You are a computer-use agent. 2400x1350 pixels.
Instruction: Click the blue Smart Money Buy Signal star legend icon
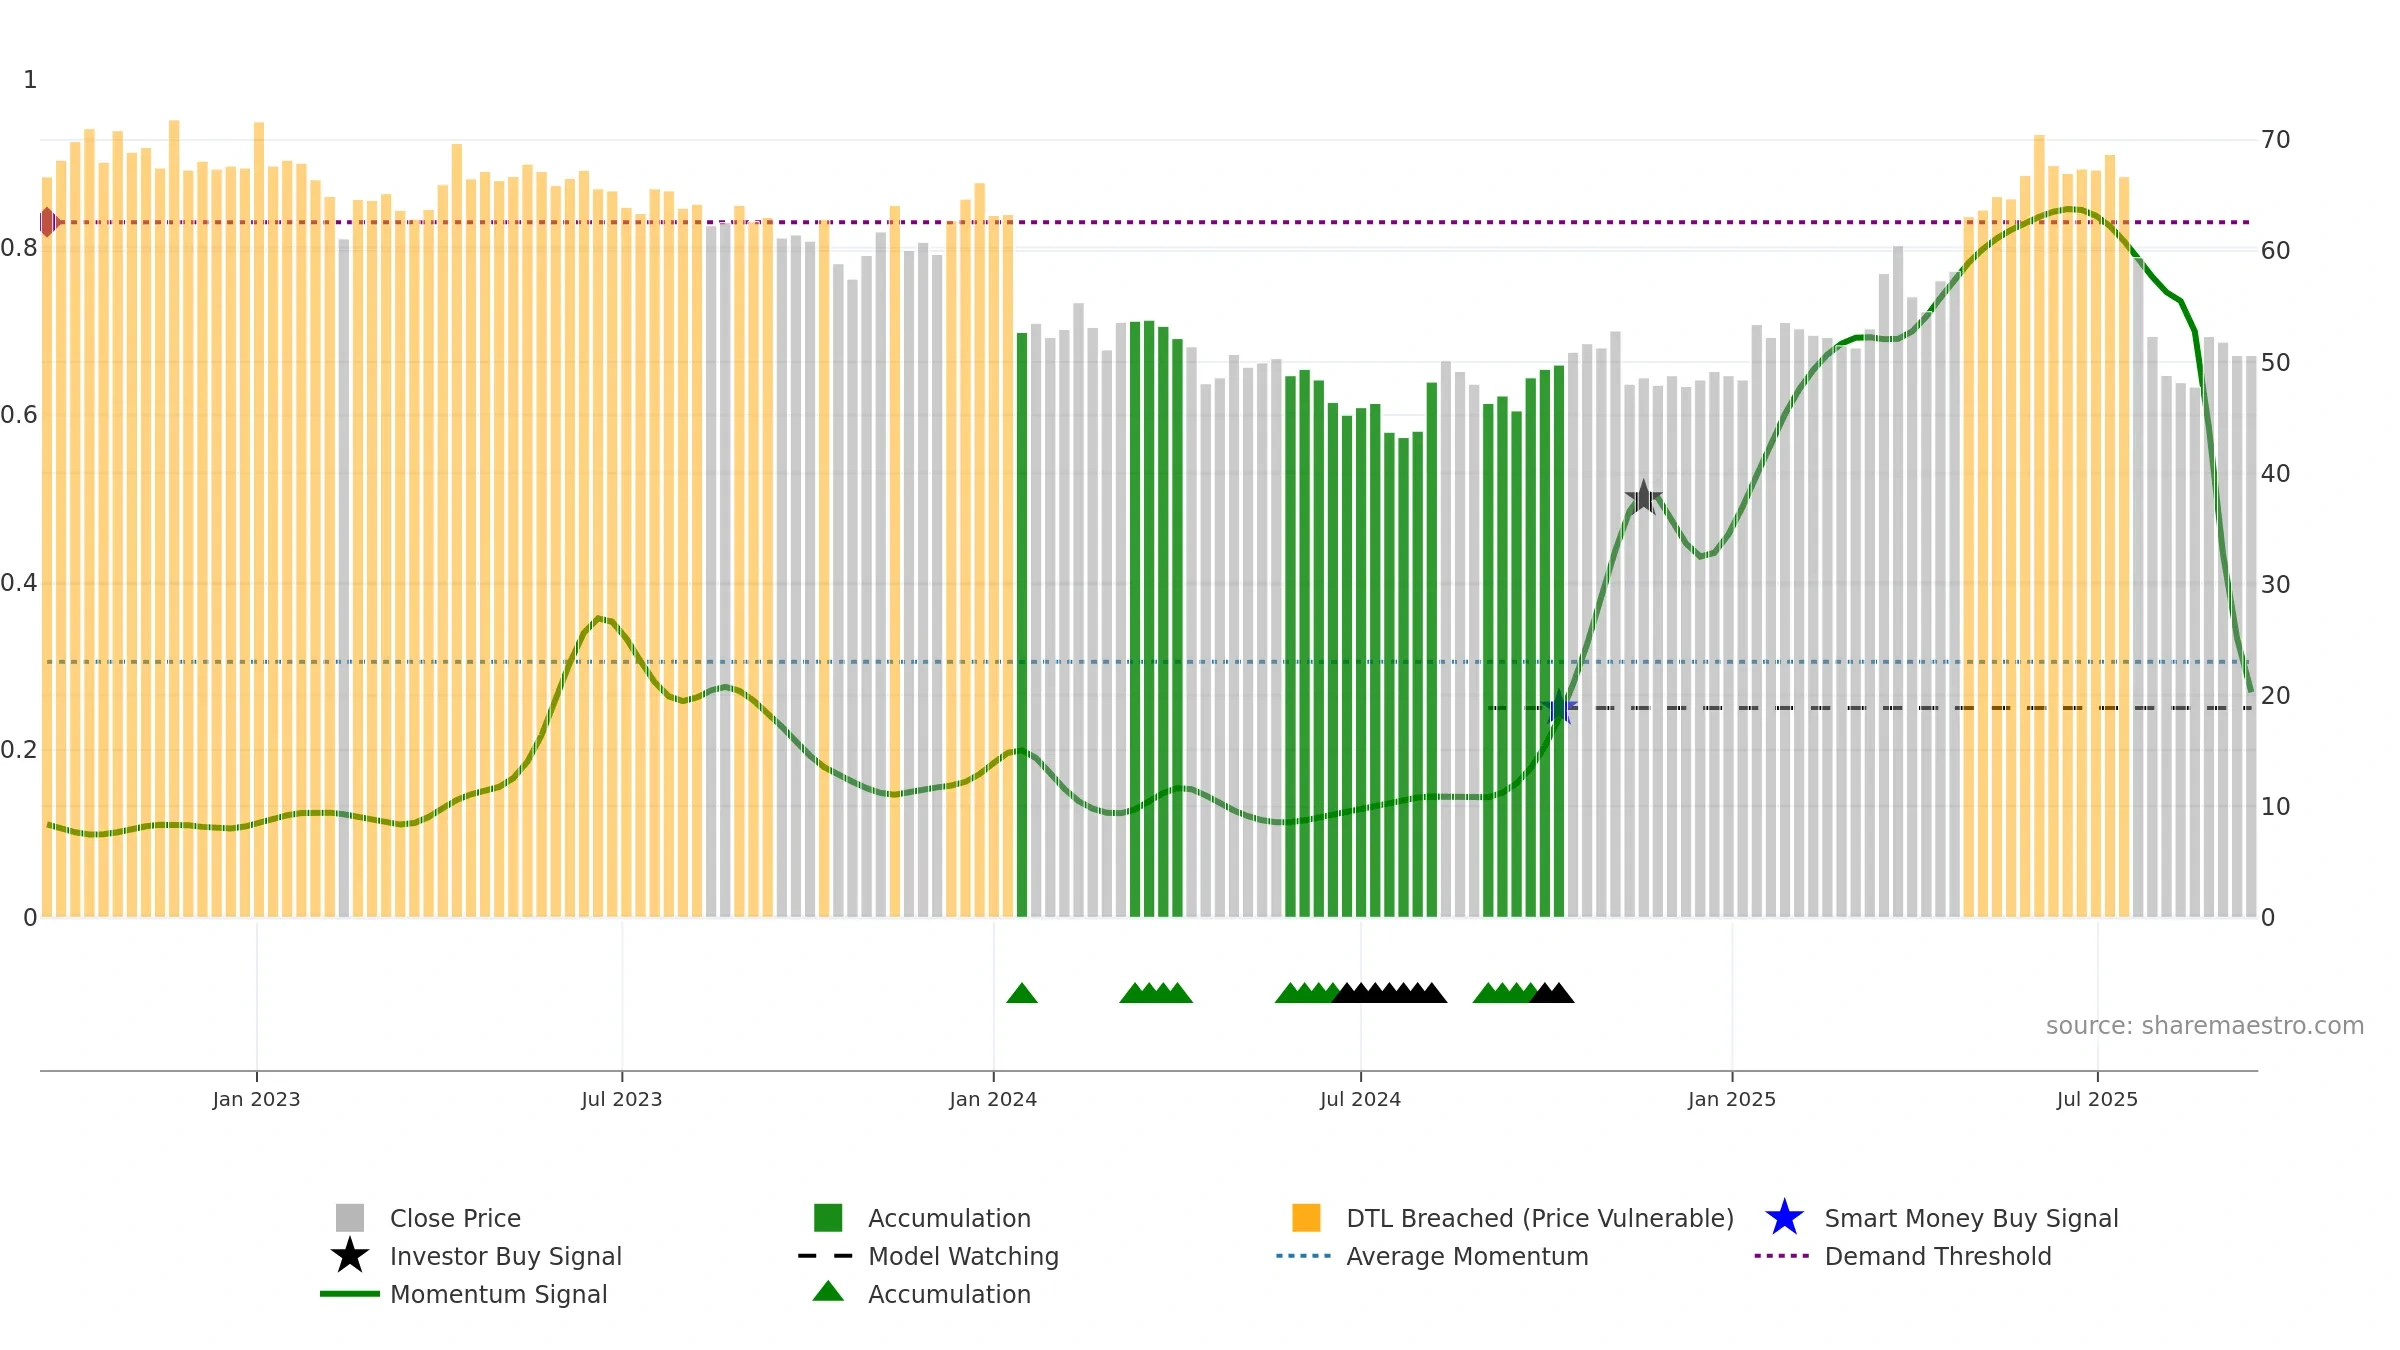(1784, 1218)
